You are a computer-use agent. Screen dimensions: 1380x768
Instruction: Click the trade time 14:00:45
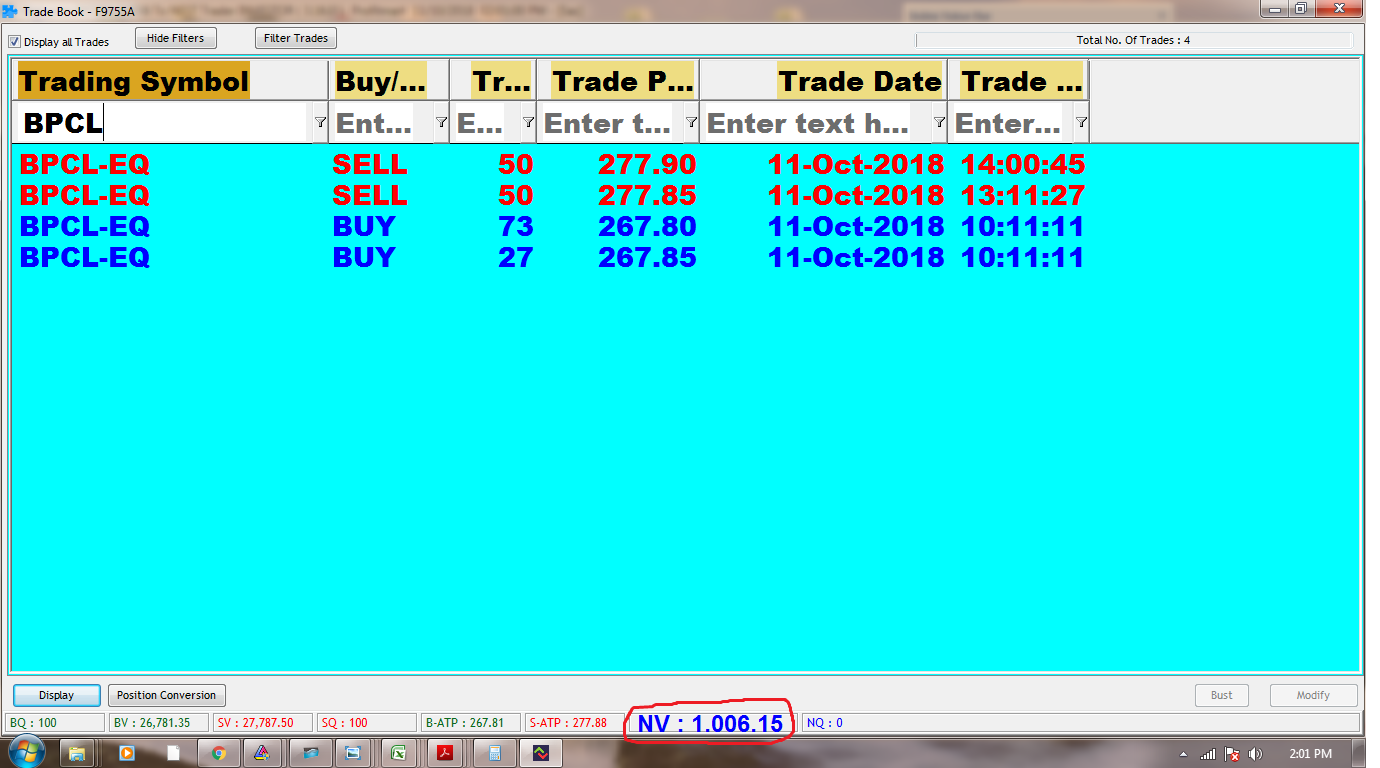[x=1023, y=164]
